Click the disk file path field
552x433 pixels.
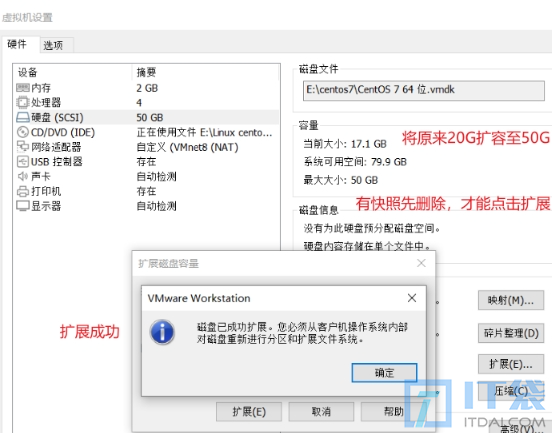424,90
